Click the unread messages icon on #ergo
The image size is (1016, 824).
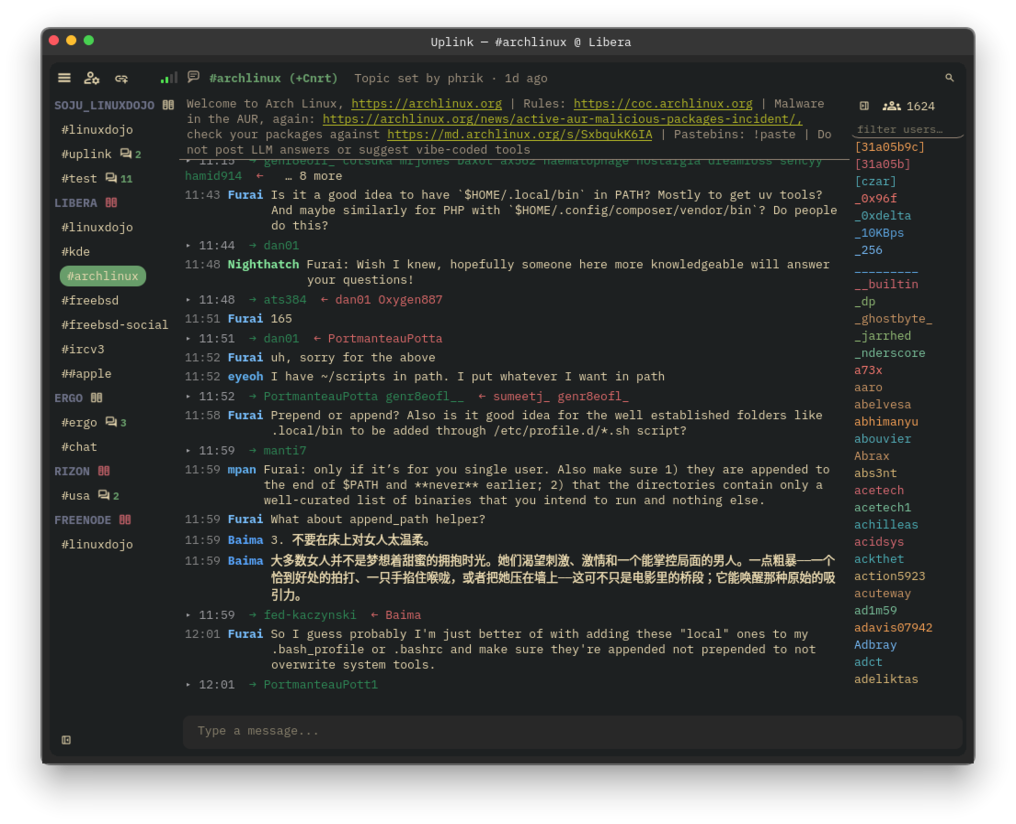tap(111, 422)
